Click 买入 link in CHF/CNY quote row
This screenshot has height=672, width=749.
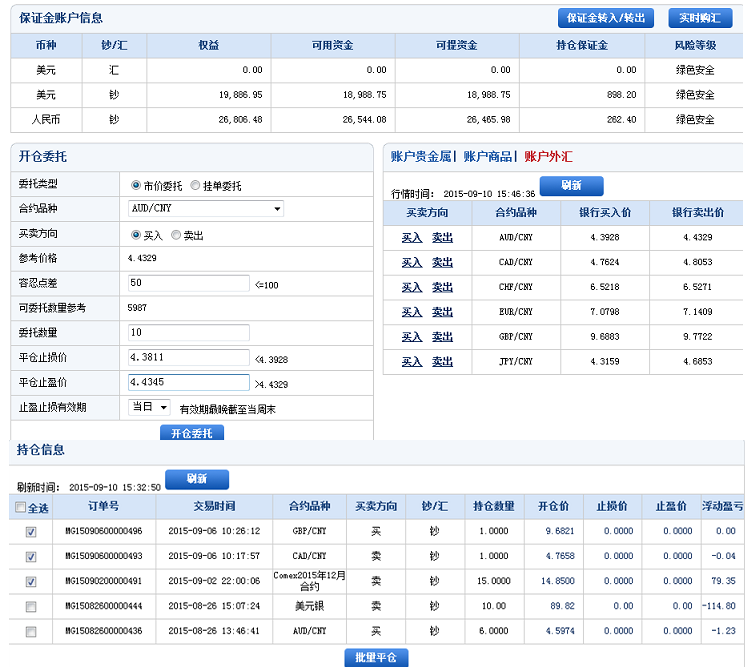[412, 287]
